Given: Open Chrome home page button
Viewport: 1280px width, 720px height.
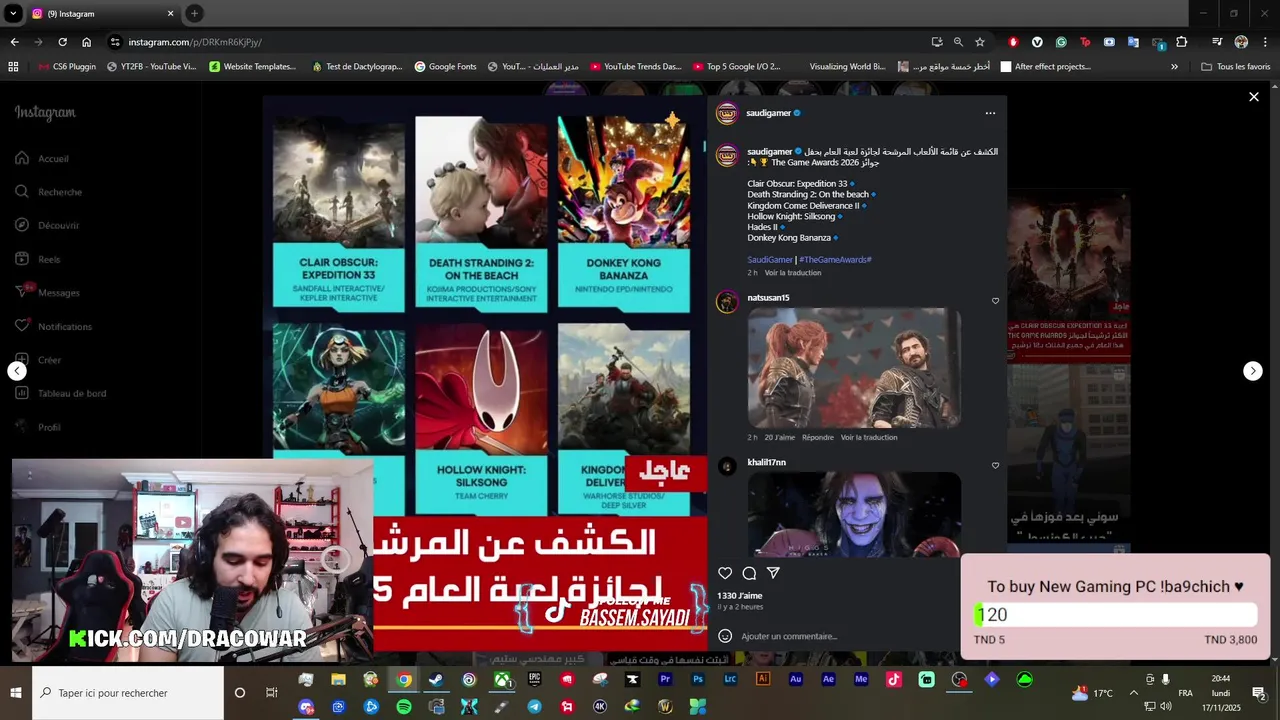Looking at the screenshot, I should pyautogui.click(x=86, y=42).
